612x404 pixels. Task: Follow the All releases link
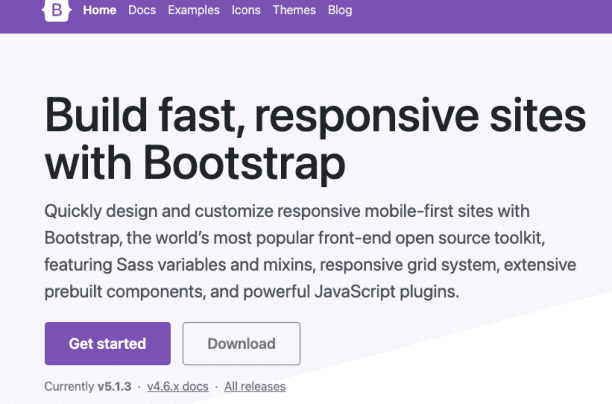coord(255,386)
